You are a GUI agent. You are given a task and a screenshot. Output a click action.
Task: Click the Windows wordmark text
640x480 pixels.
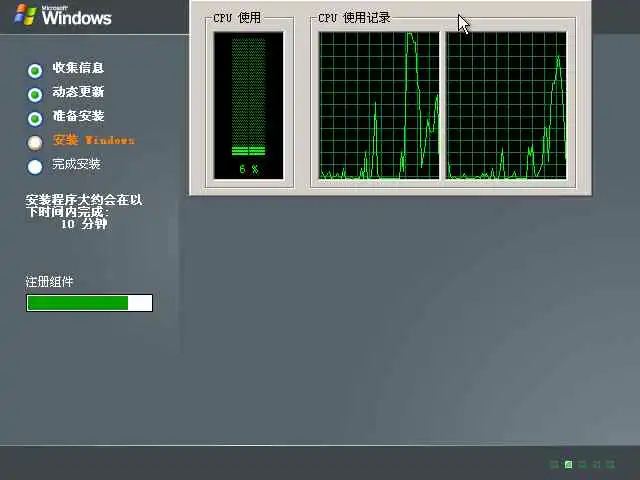point(76,17)
